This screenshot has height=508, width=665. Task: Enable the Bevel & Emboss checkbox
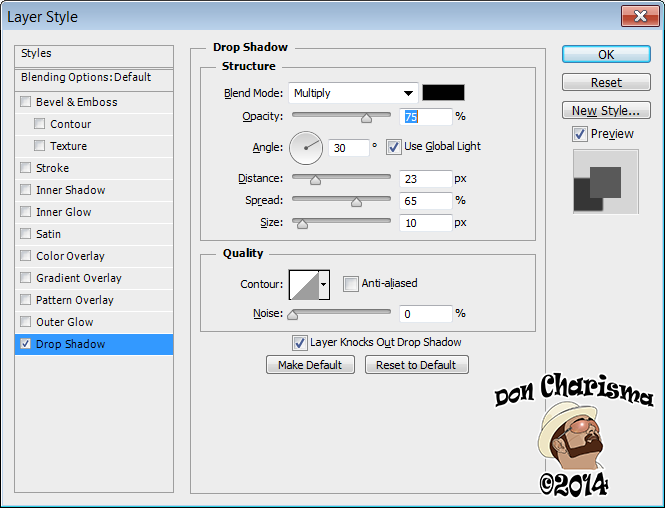point(26,102)
